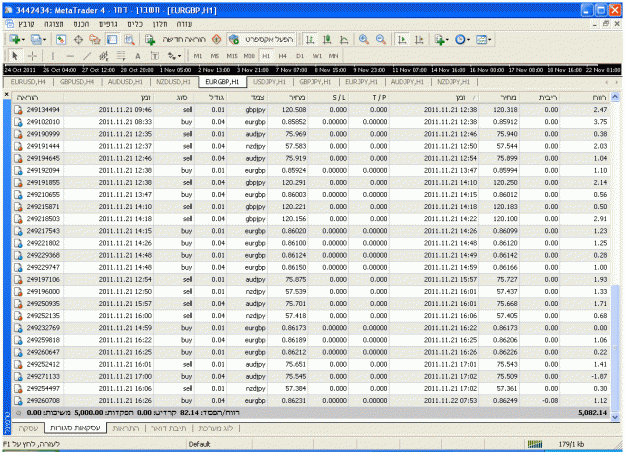Open the Strategy Tester icon
This screenshot has width=625, height=452.
click(x=129, y=39)
